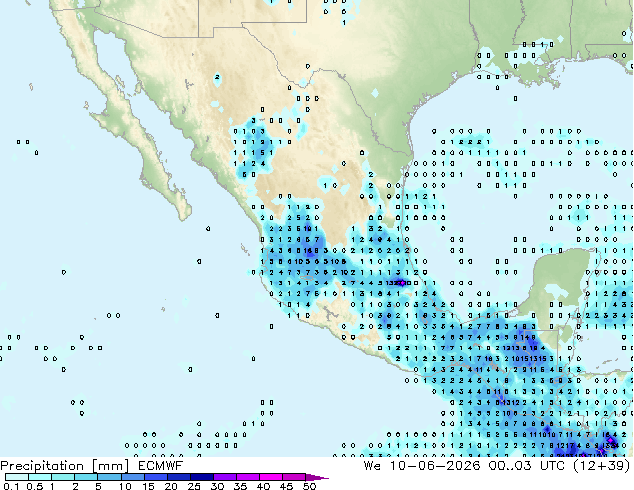The width and height of the screenshot is (634, 490).
Task: Click the "45" legend scale label
Action: coord(286,486)
